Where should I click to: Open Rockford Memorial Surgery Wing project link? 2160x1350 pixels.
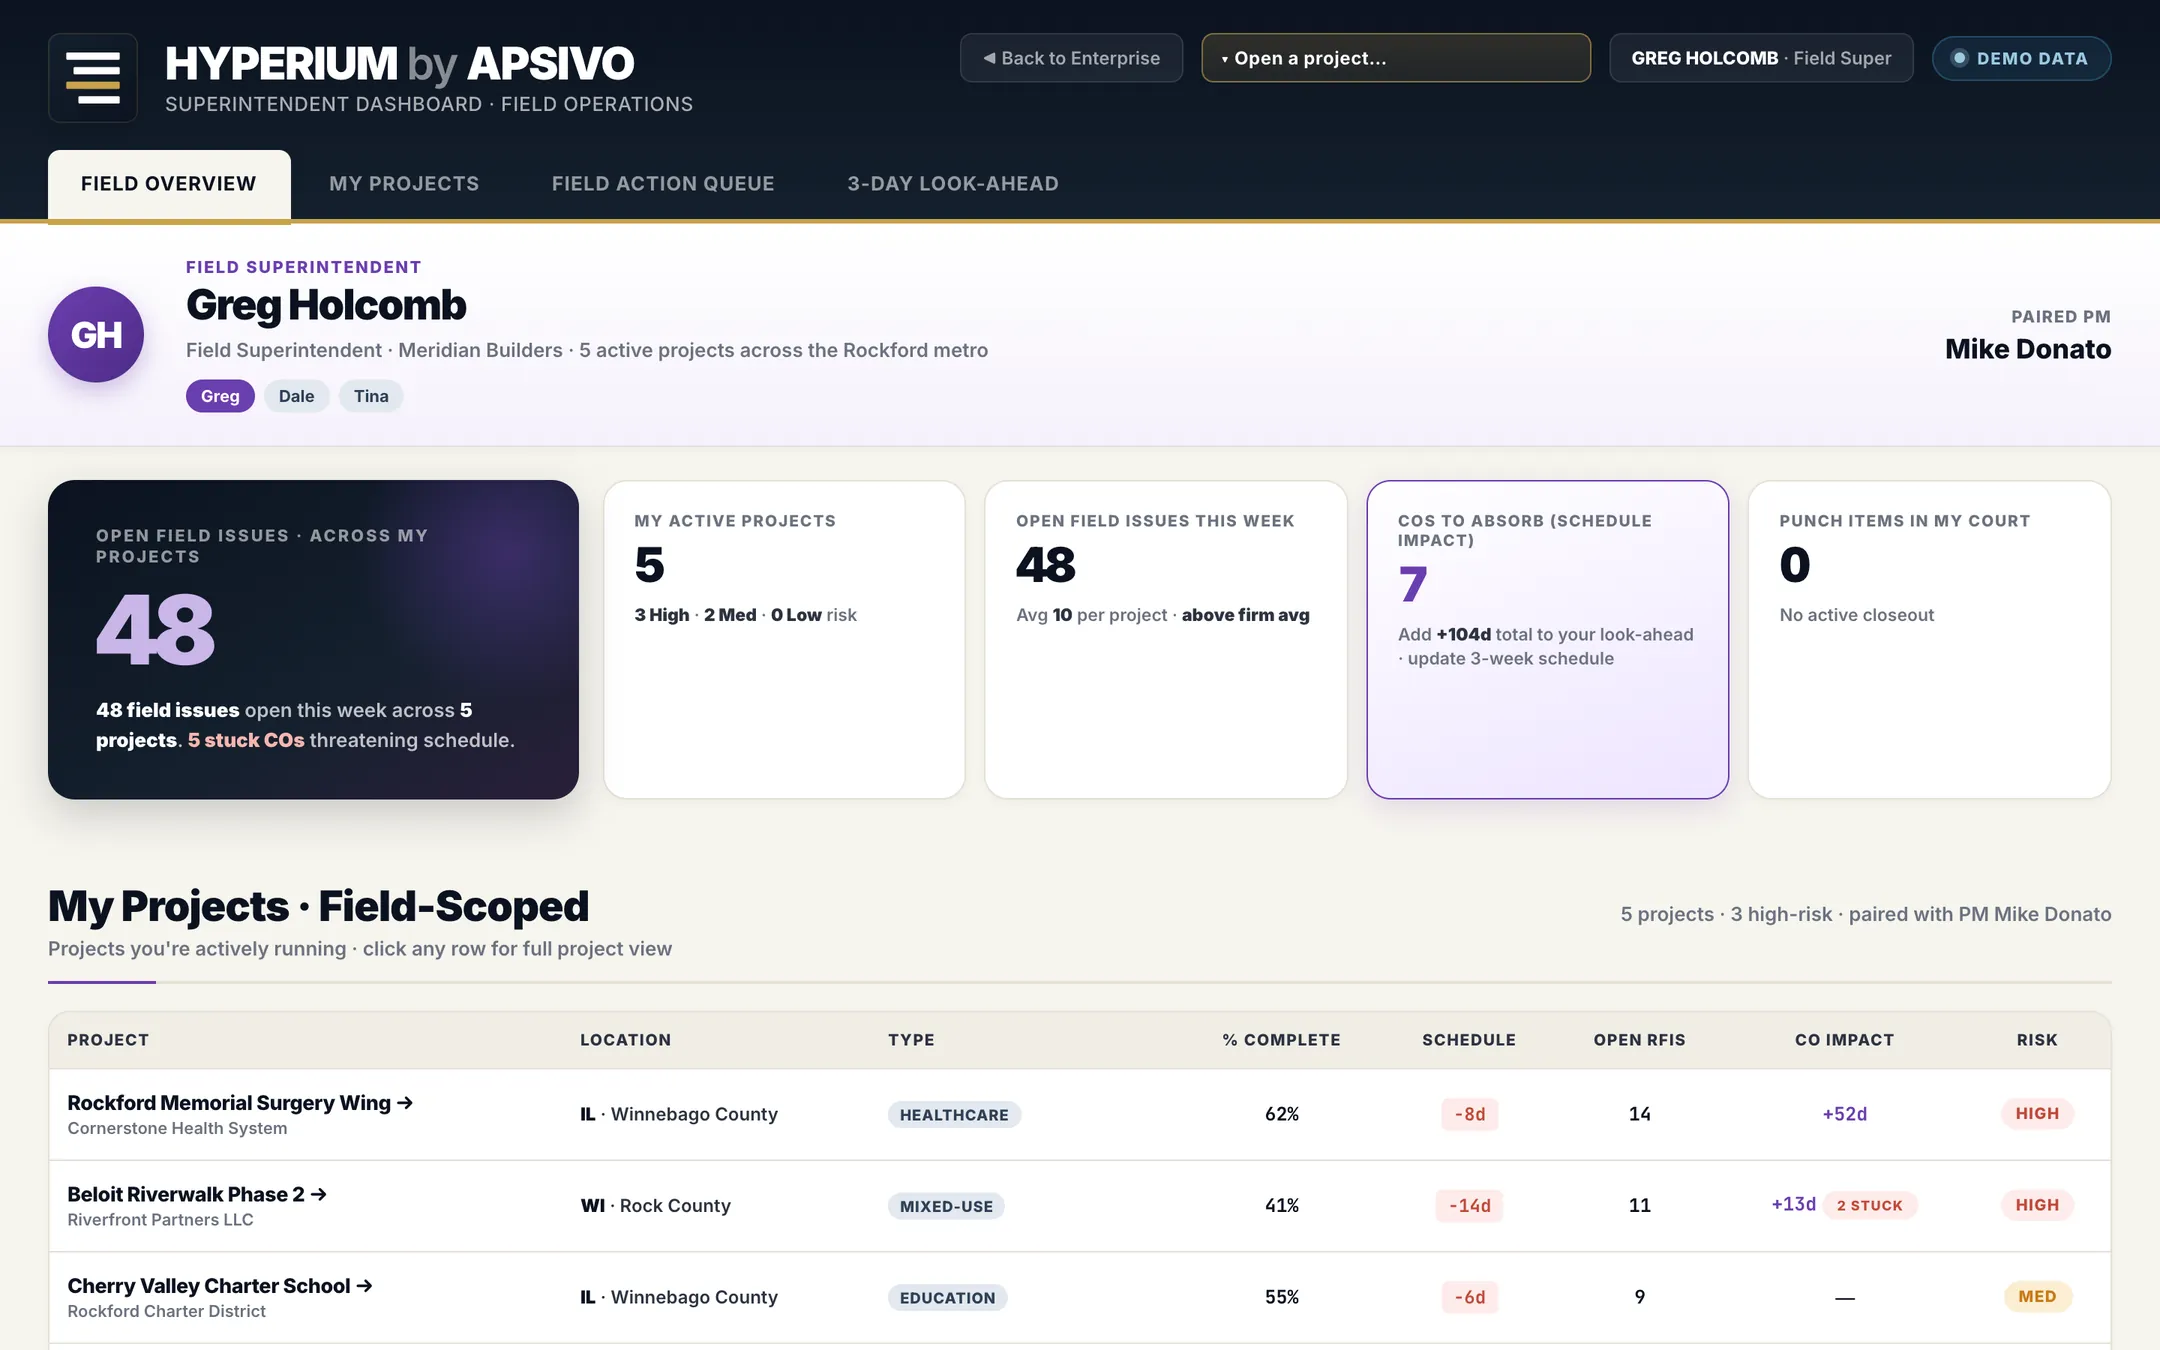tap(240, 1103)
